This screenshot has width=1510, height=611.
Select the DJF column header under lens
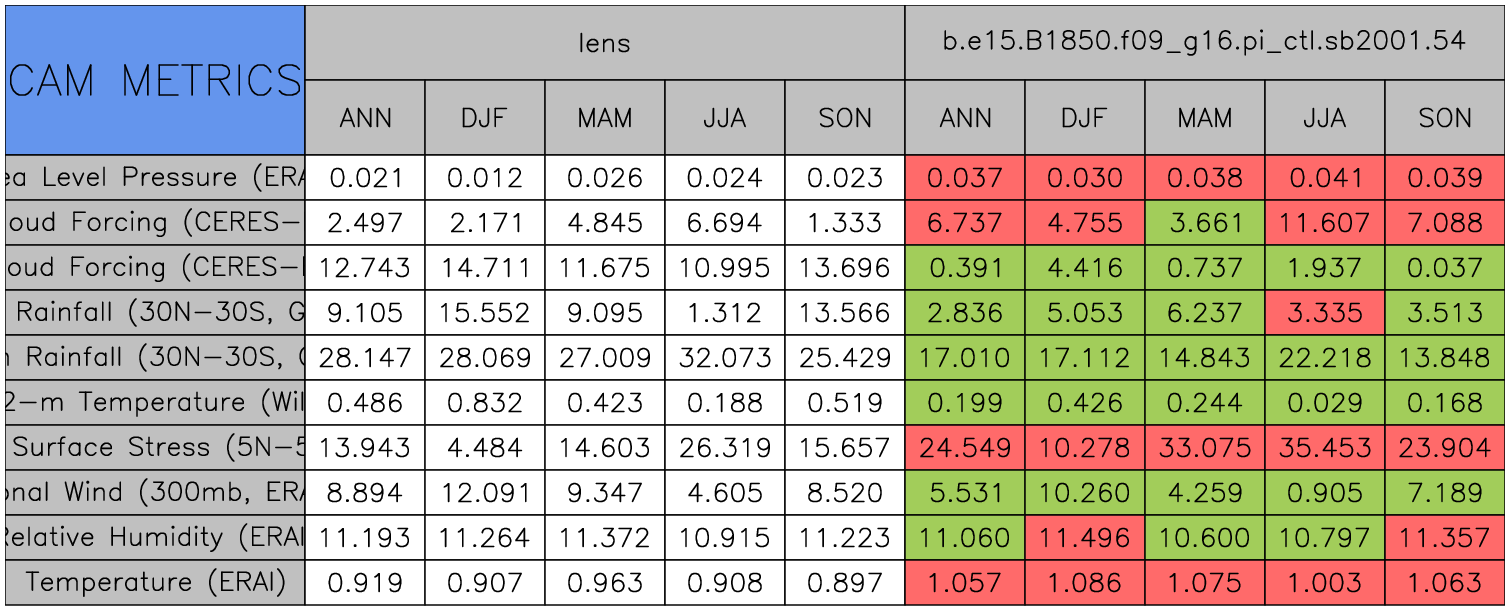point(484,118)
